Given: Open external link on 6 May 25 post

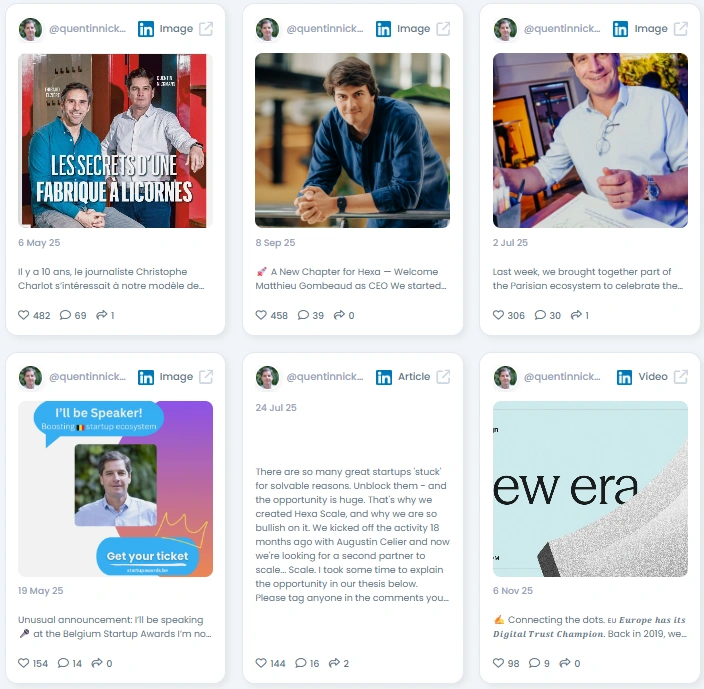Looking at the screenshot, I should (206, 29).
